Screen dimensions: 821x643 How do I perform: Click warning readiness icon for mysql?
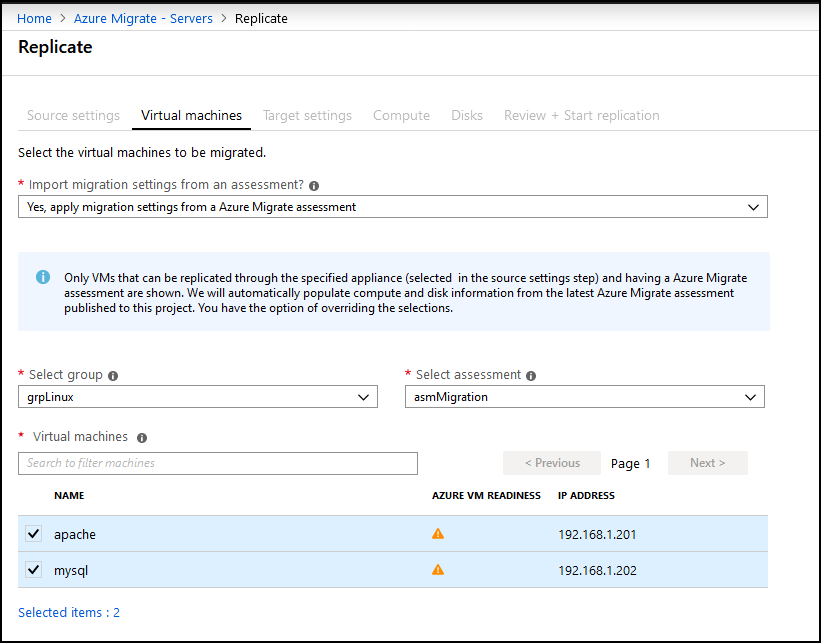438,570
